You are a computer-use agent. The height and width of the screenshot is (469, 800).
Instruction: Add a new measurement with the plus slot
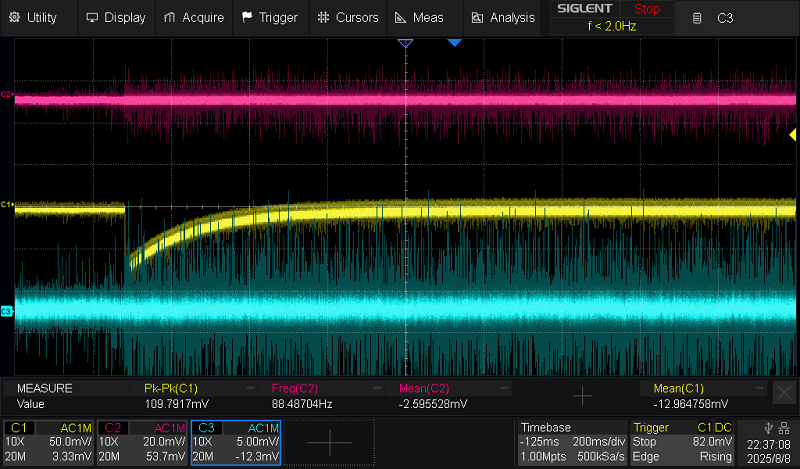click(582, 396)
